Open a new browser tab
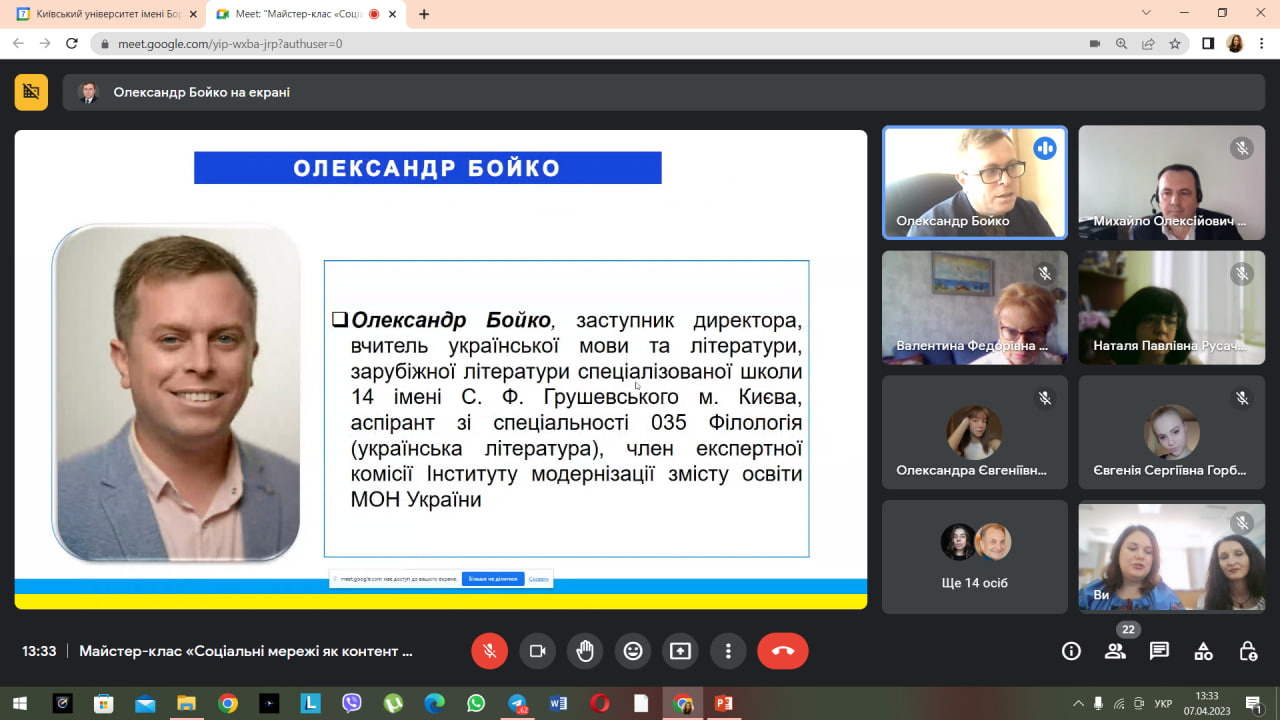 pos(424,14)
